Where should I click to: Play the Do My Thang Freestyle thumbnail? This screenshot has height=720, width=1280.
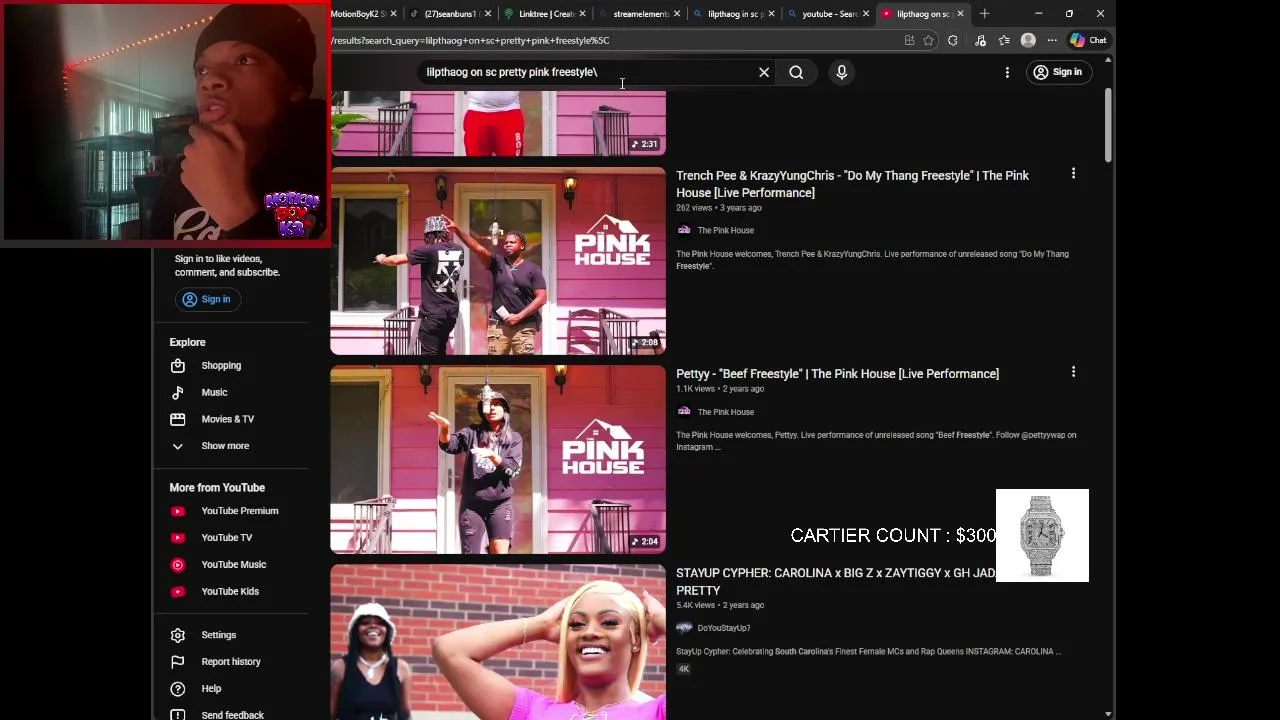498,261
